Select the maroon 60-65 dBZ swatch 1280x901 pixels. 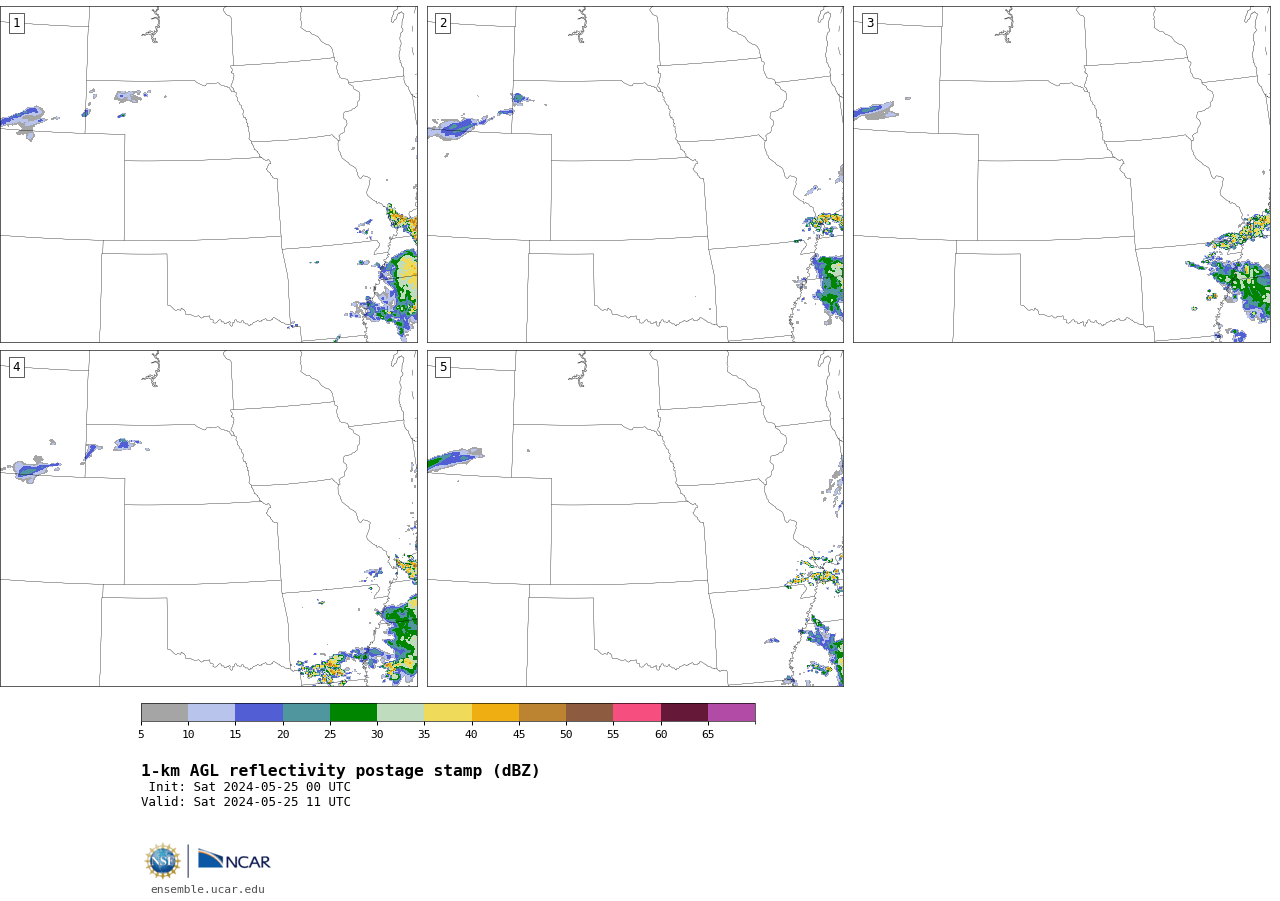pos(684,713)
